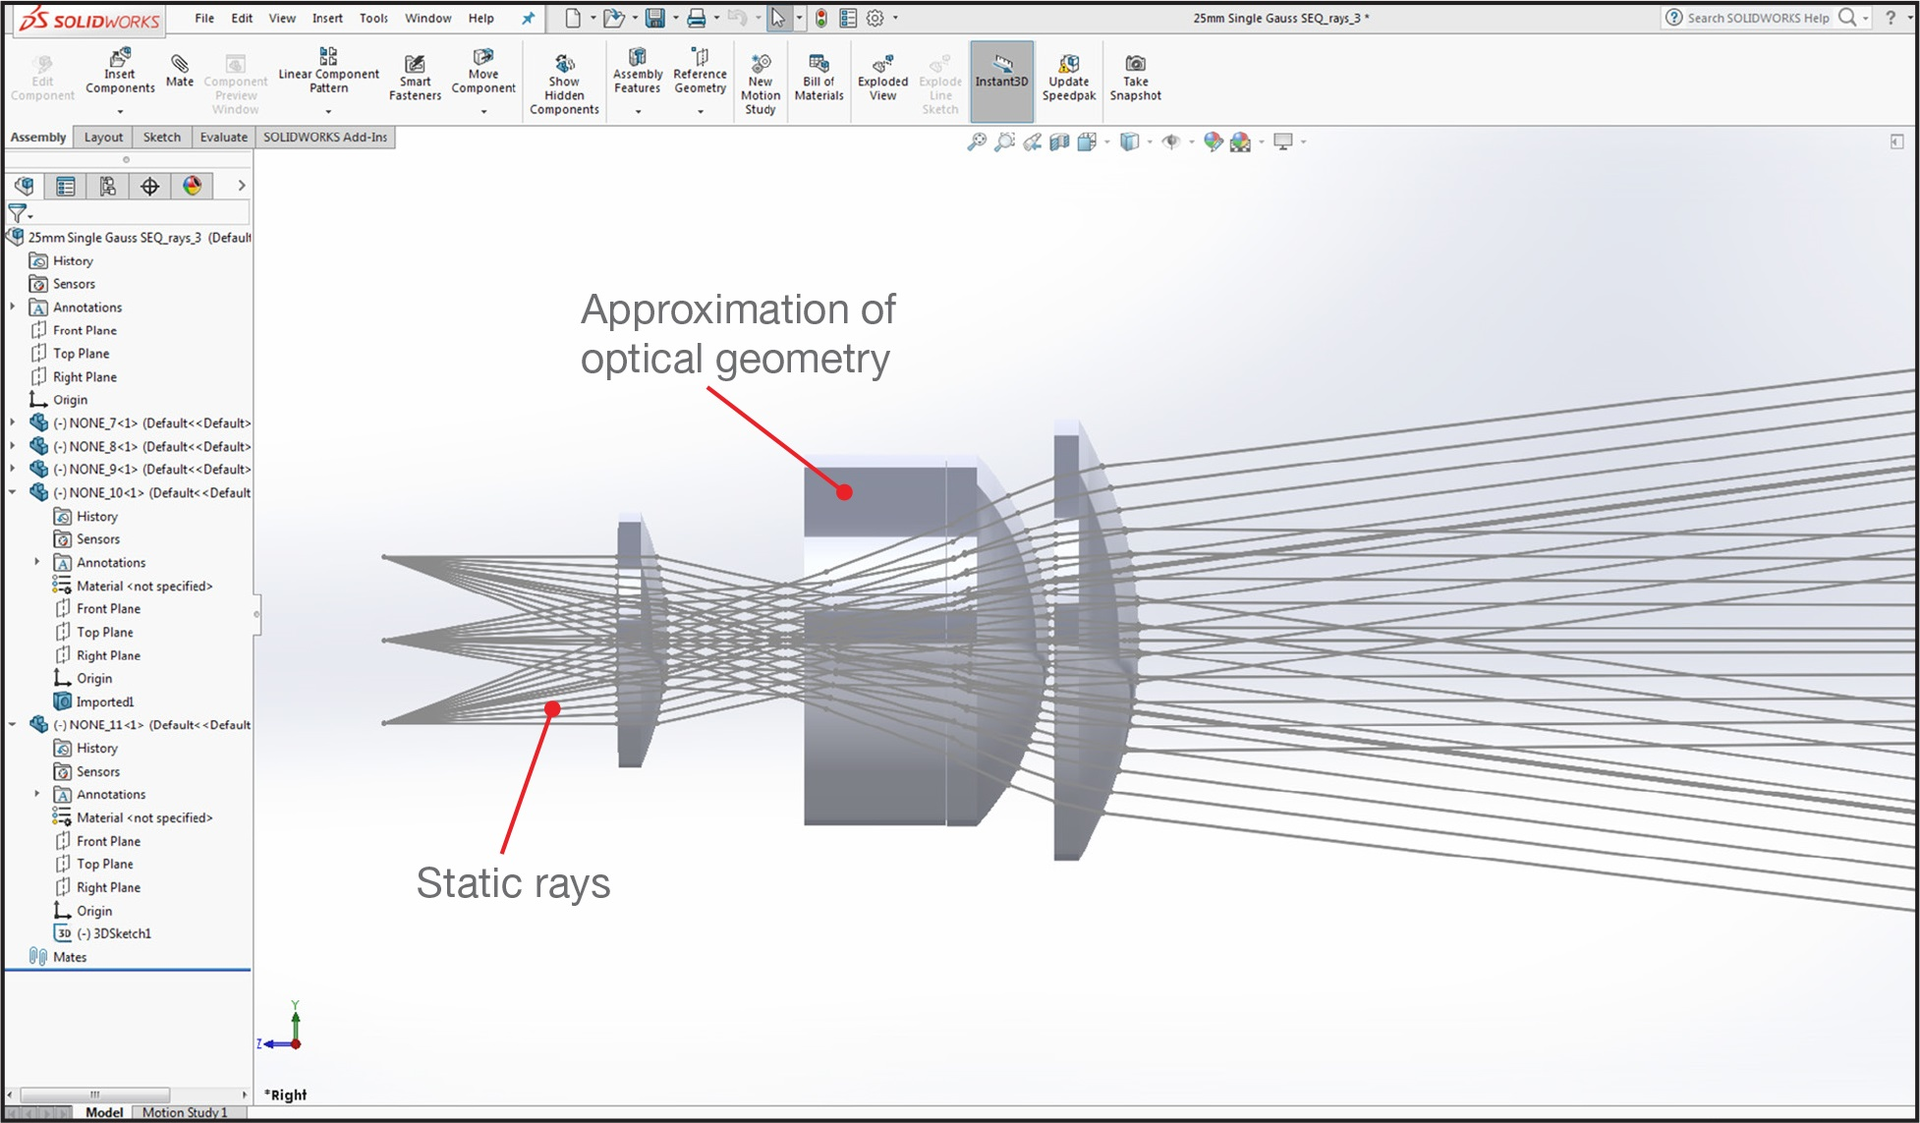Switch to the Motion Study 1 tab

pos(186,1112)
